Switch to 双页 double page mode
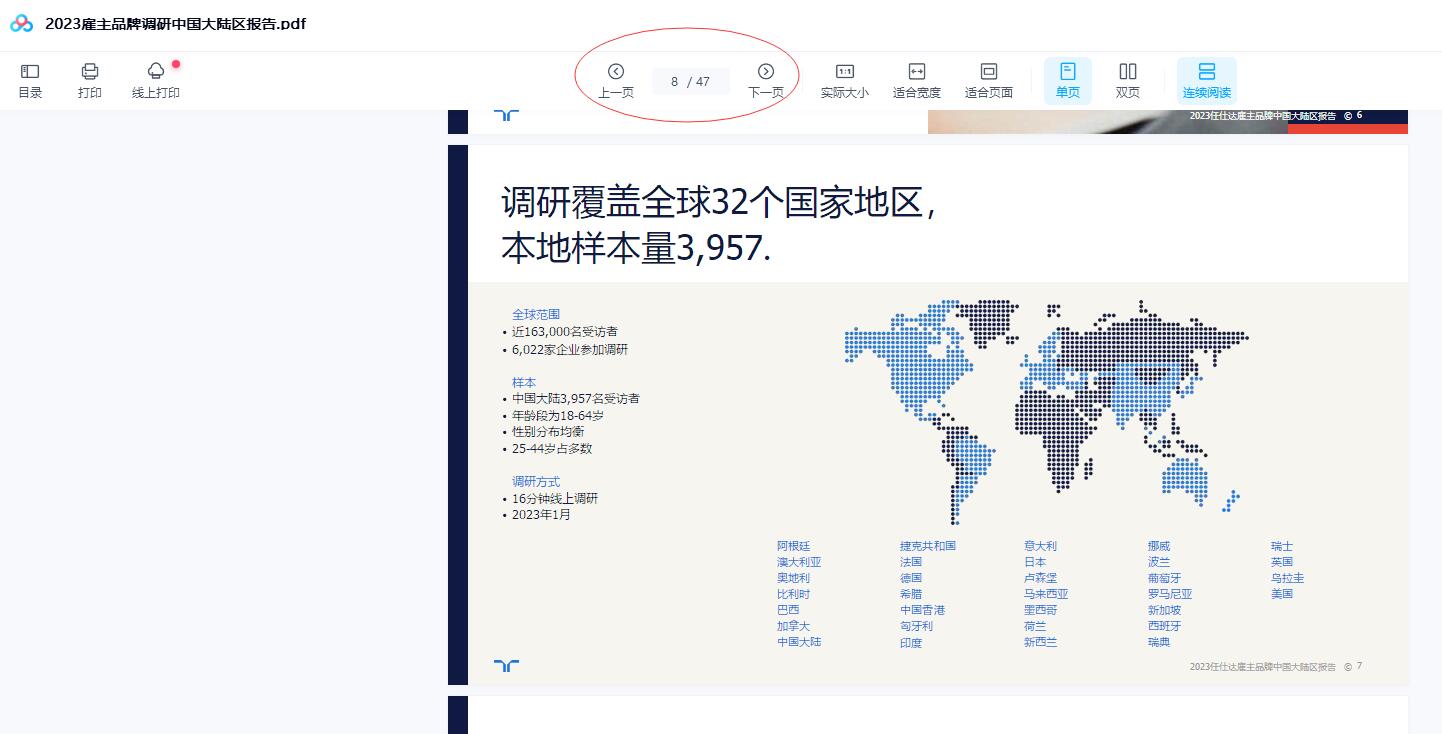This screenshot has width=1442, height=734. [x=1128, y=80]
